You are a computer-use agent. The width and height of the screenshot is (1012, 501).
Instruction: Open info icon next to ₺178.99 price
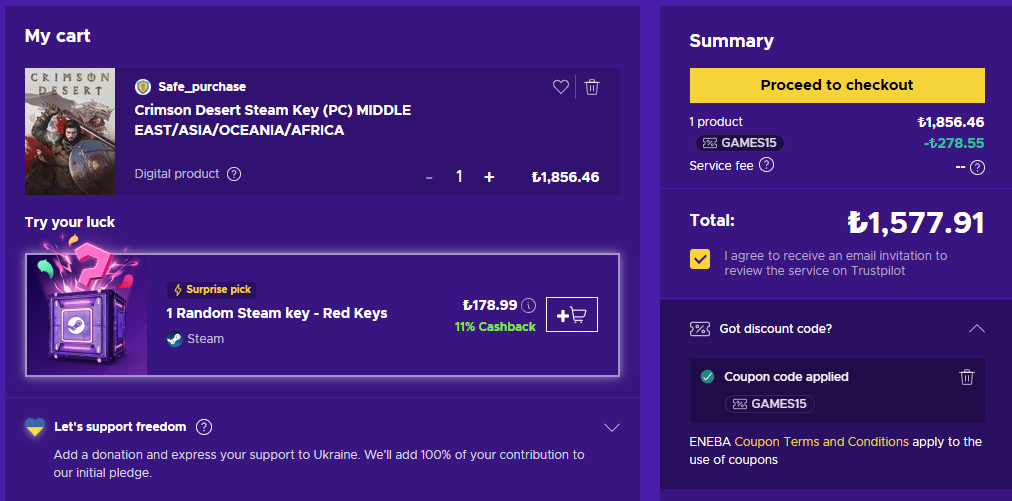(x=529, y=305)
